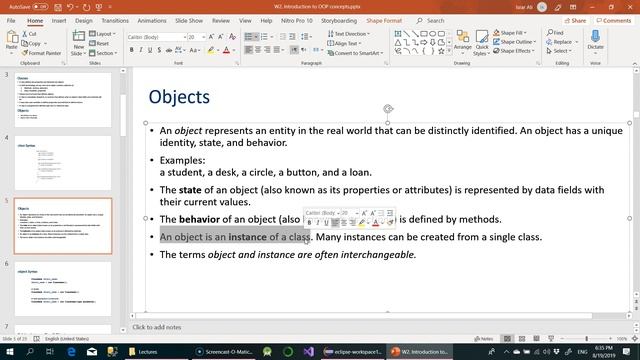Image resolution: width=640 pixels, height=360 pixels.
Task: Insert a New Slide
Action: point(78,43)
